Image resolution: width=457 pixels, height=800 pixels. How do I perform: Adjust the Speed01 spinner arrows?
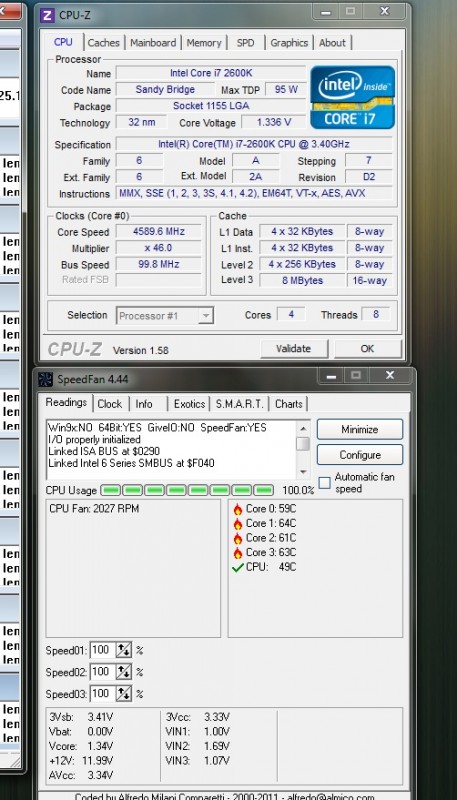(x=124, y=650)
